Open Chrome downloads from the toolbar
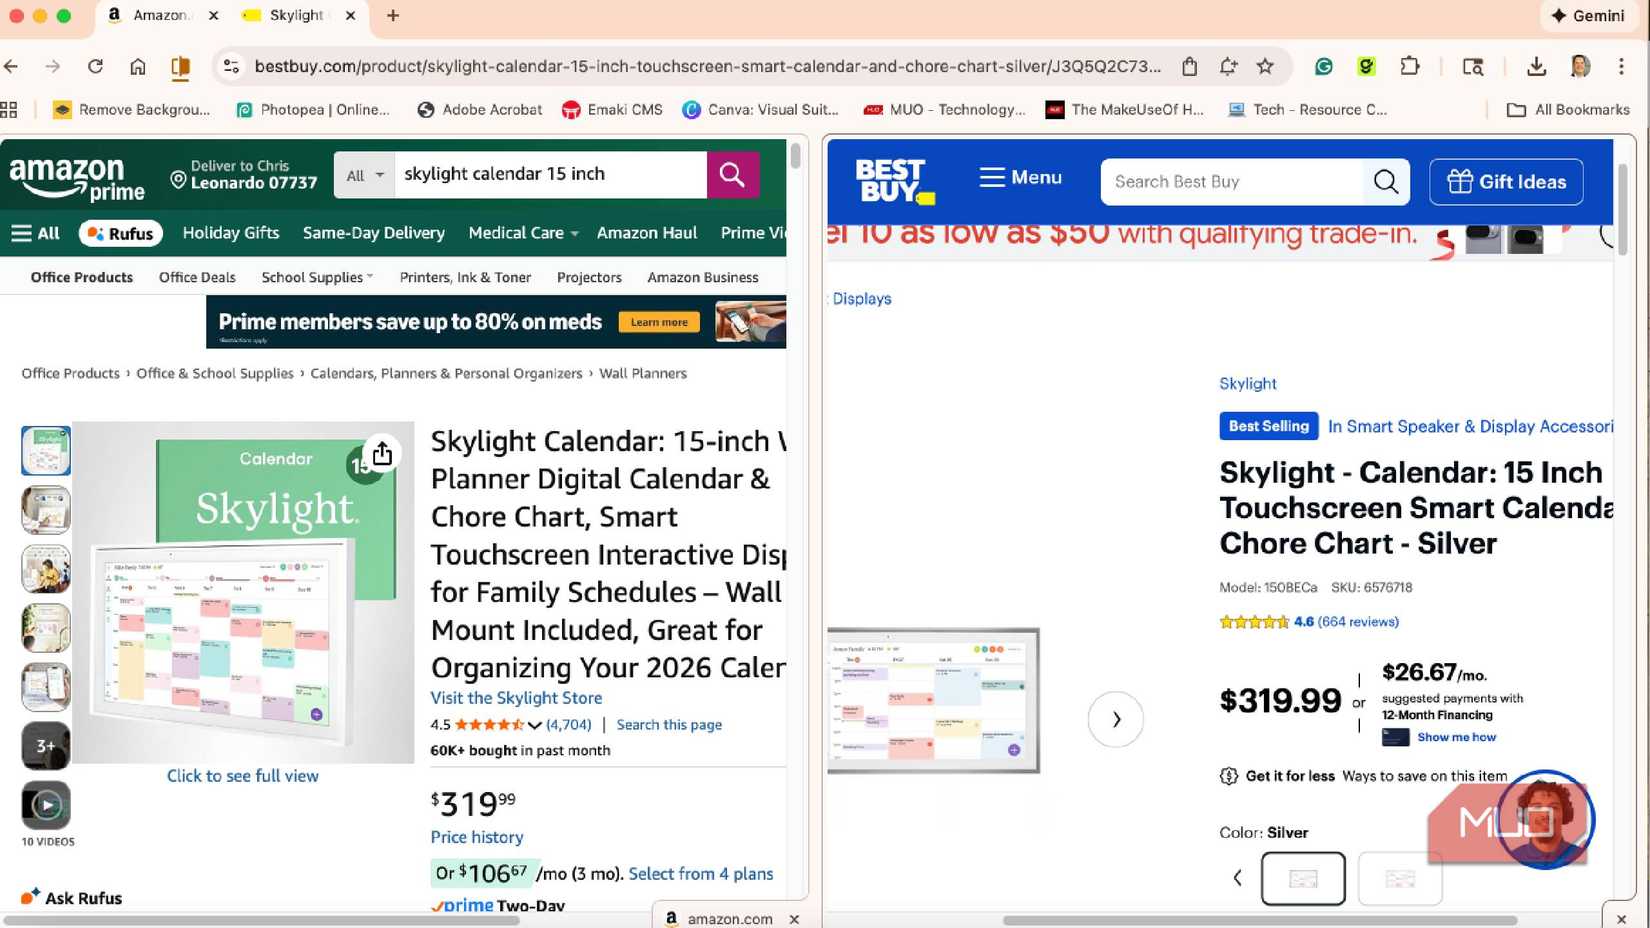1650x928 pixels. tap(1536, 66)
